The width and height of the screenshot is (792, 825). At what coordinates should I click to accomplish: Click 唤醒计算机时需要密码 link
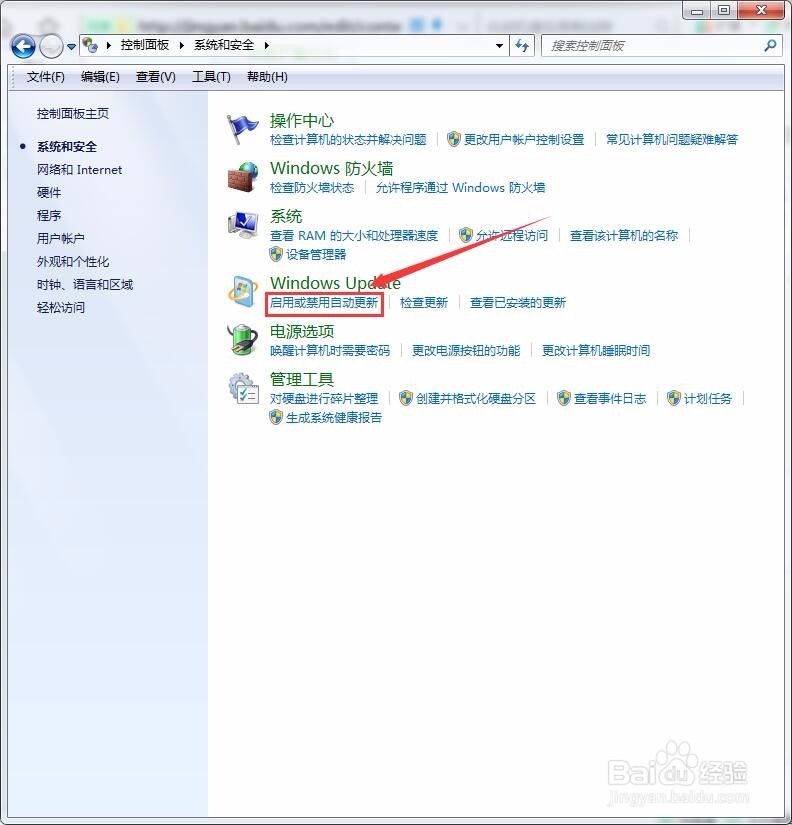tap(330, 350)
